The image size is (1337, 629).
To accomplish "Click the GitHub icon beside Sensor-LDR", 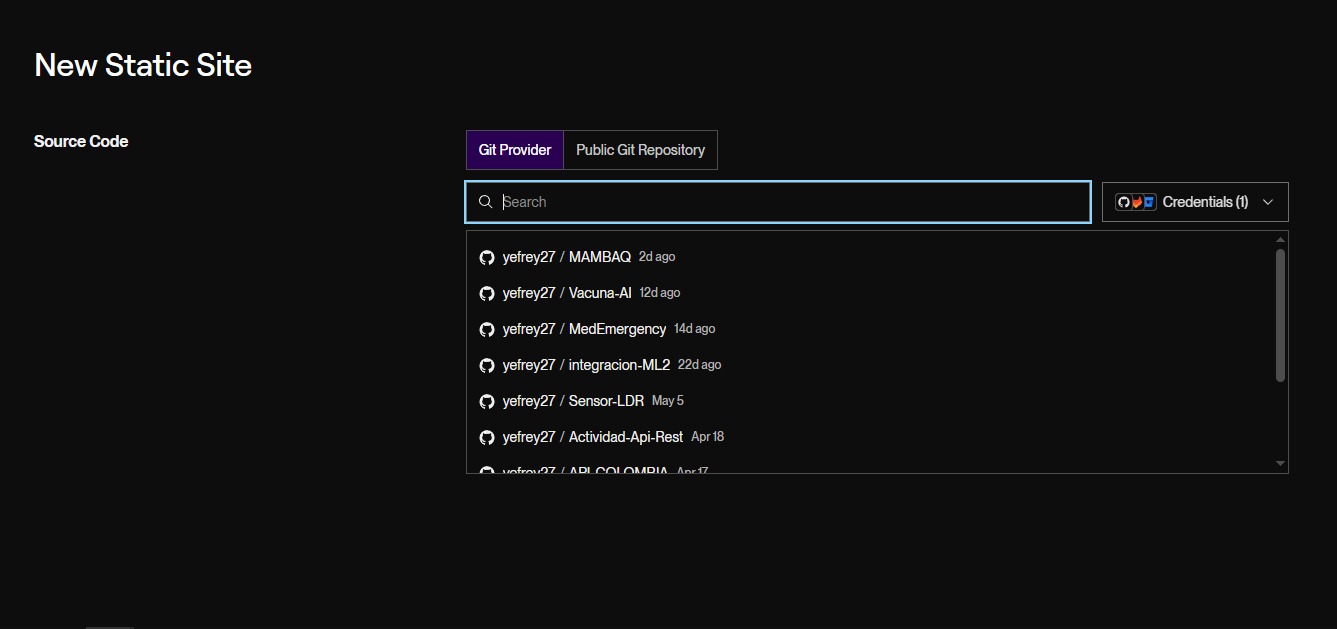I will (x=487, y=401).
